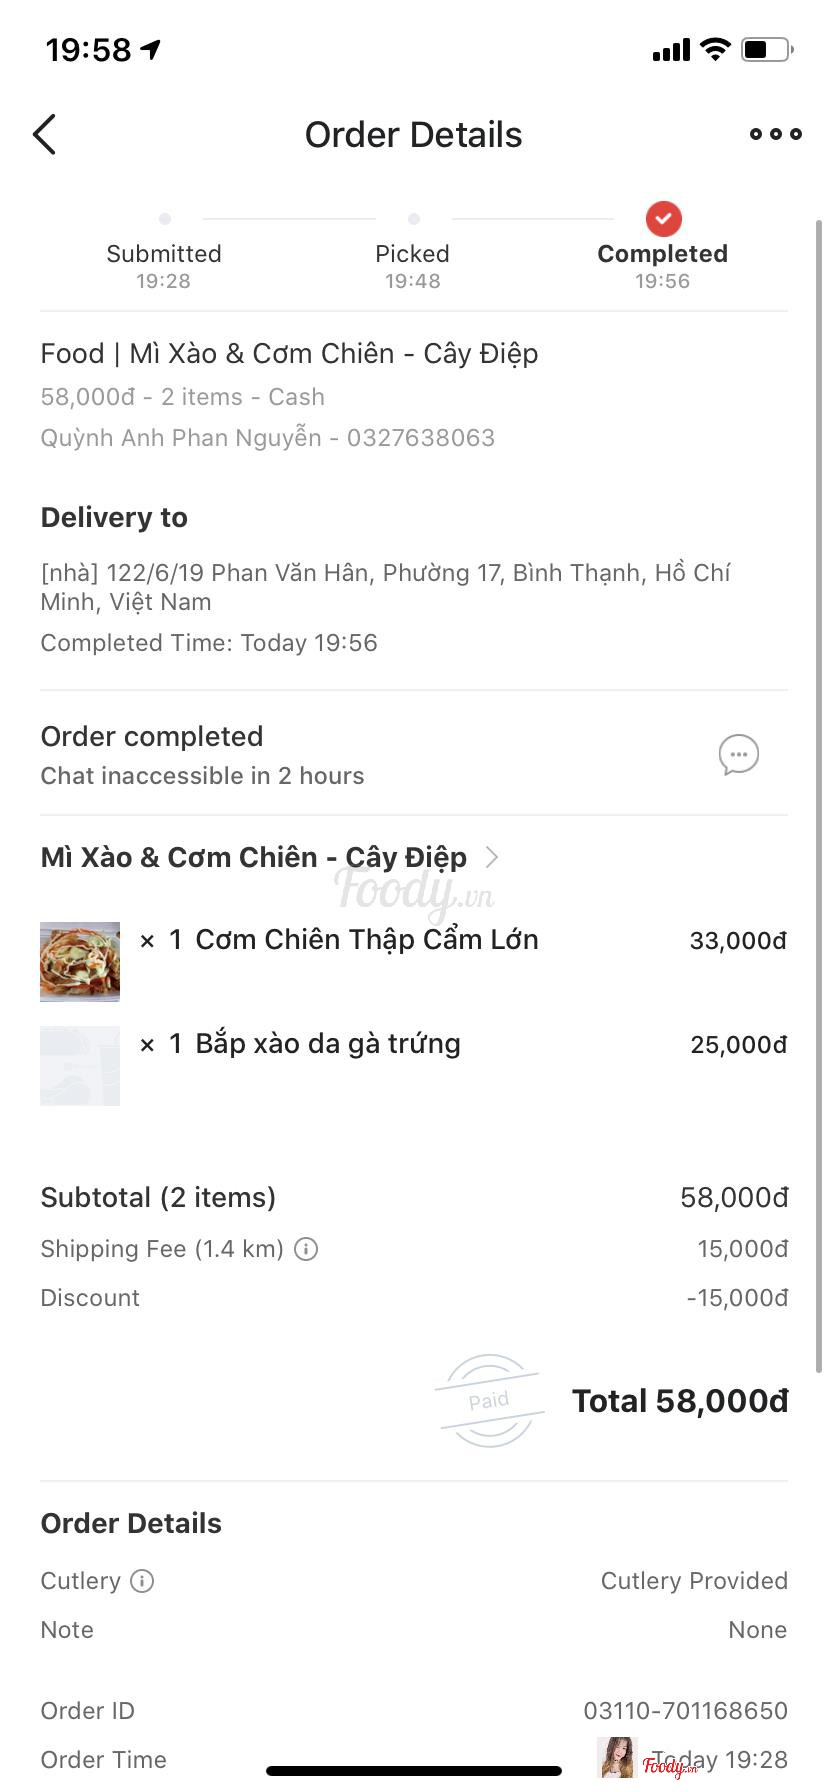
Task: Open Mì Xào & Cơm Chiên restaurant page
Action: (x=253, y=858)
